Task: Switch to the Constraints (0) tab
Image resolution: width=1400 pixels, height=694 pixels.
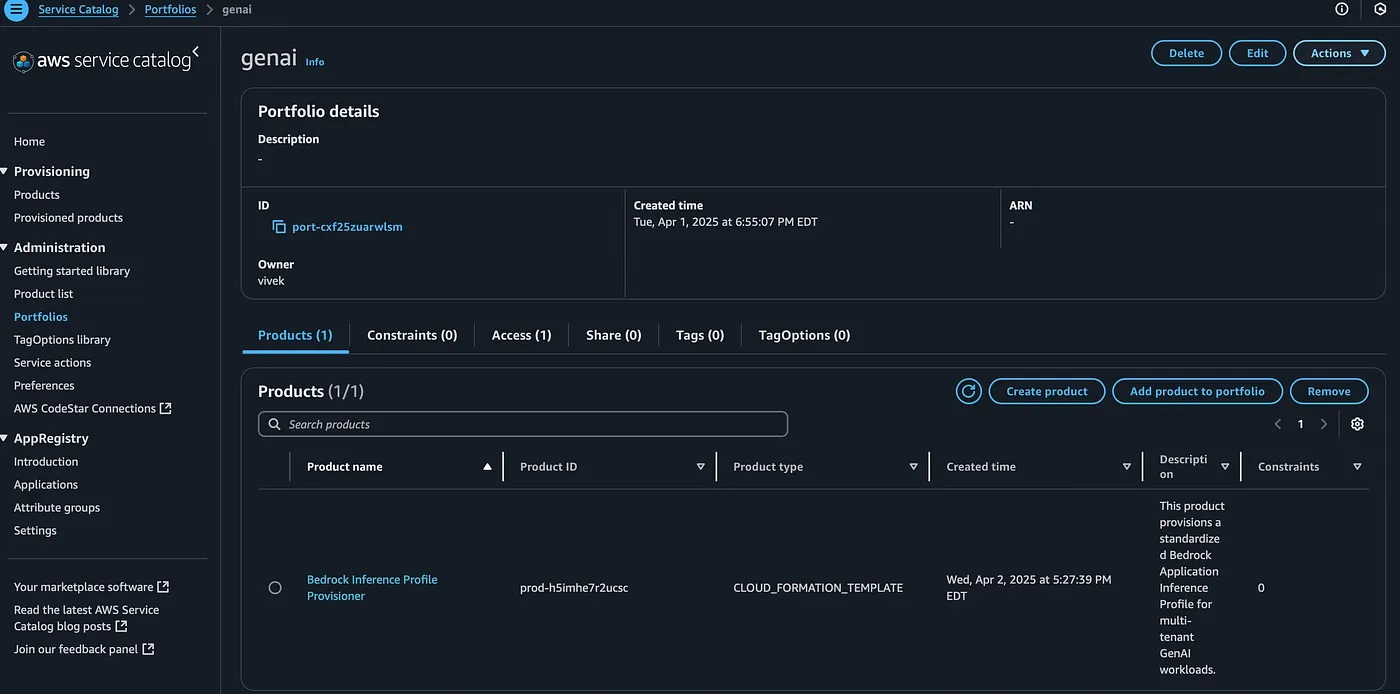Action: pyautogui.click(x=412, y=335)
